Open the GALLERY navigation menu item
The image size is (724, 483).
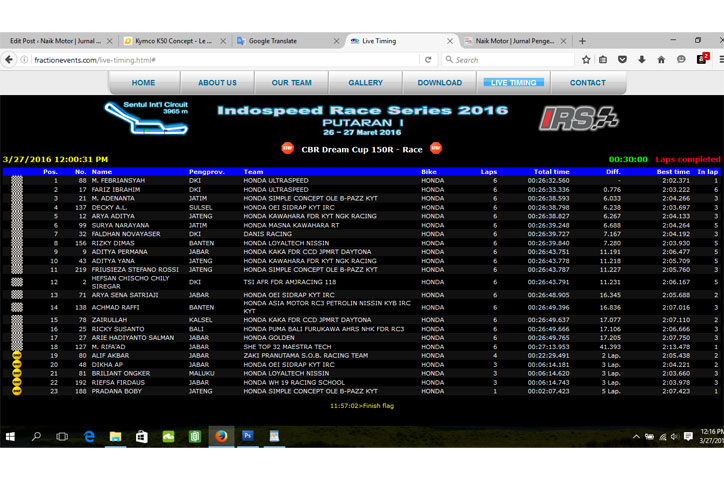(365, 83)
